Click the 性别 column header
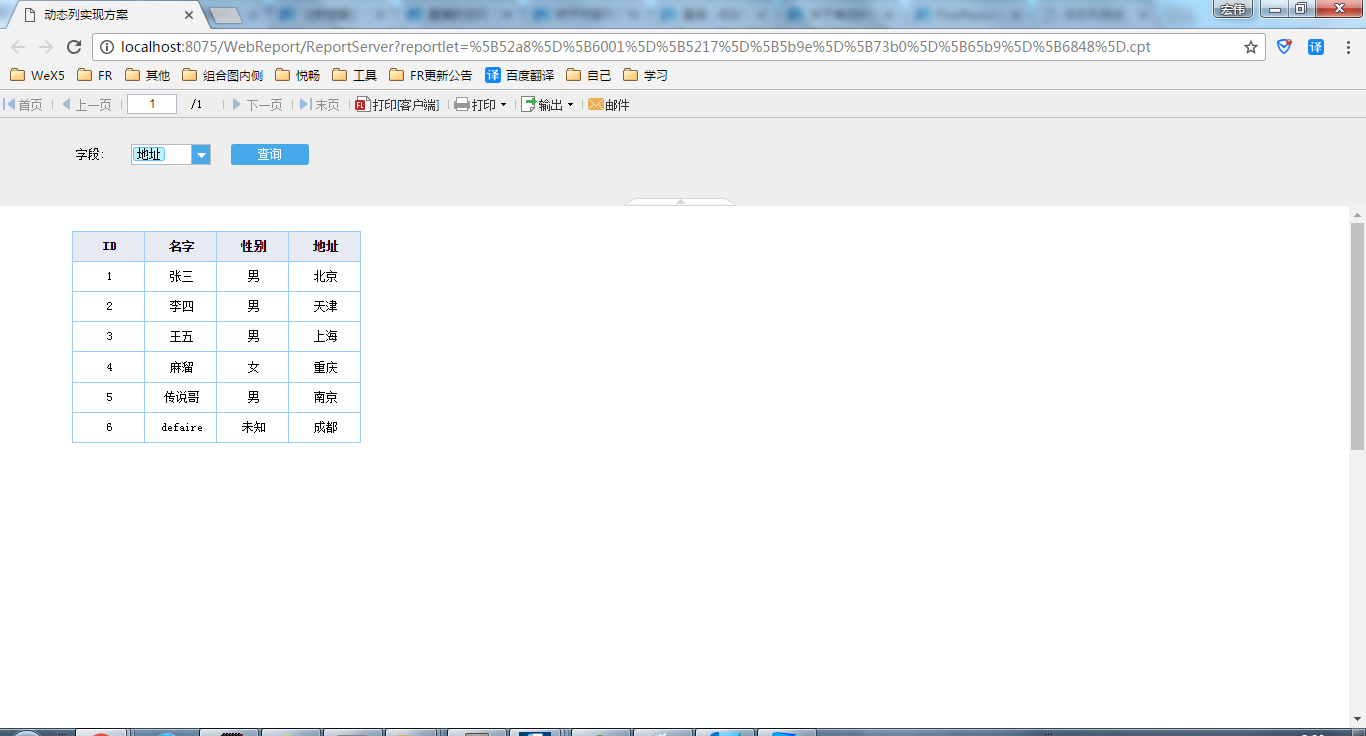Screen dimensions: 1366x736 tap(253, 246)
